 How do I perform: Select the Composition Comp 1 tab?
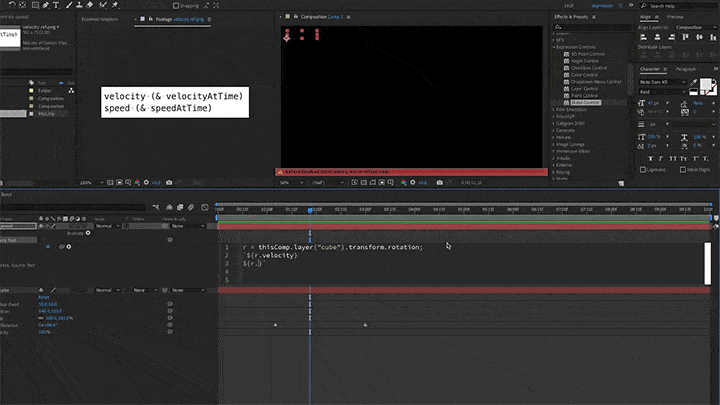pyautogui.click(x=321, y=17)
